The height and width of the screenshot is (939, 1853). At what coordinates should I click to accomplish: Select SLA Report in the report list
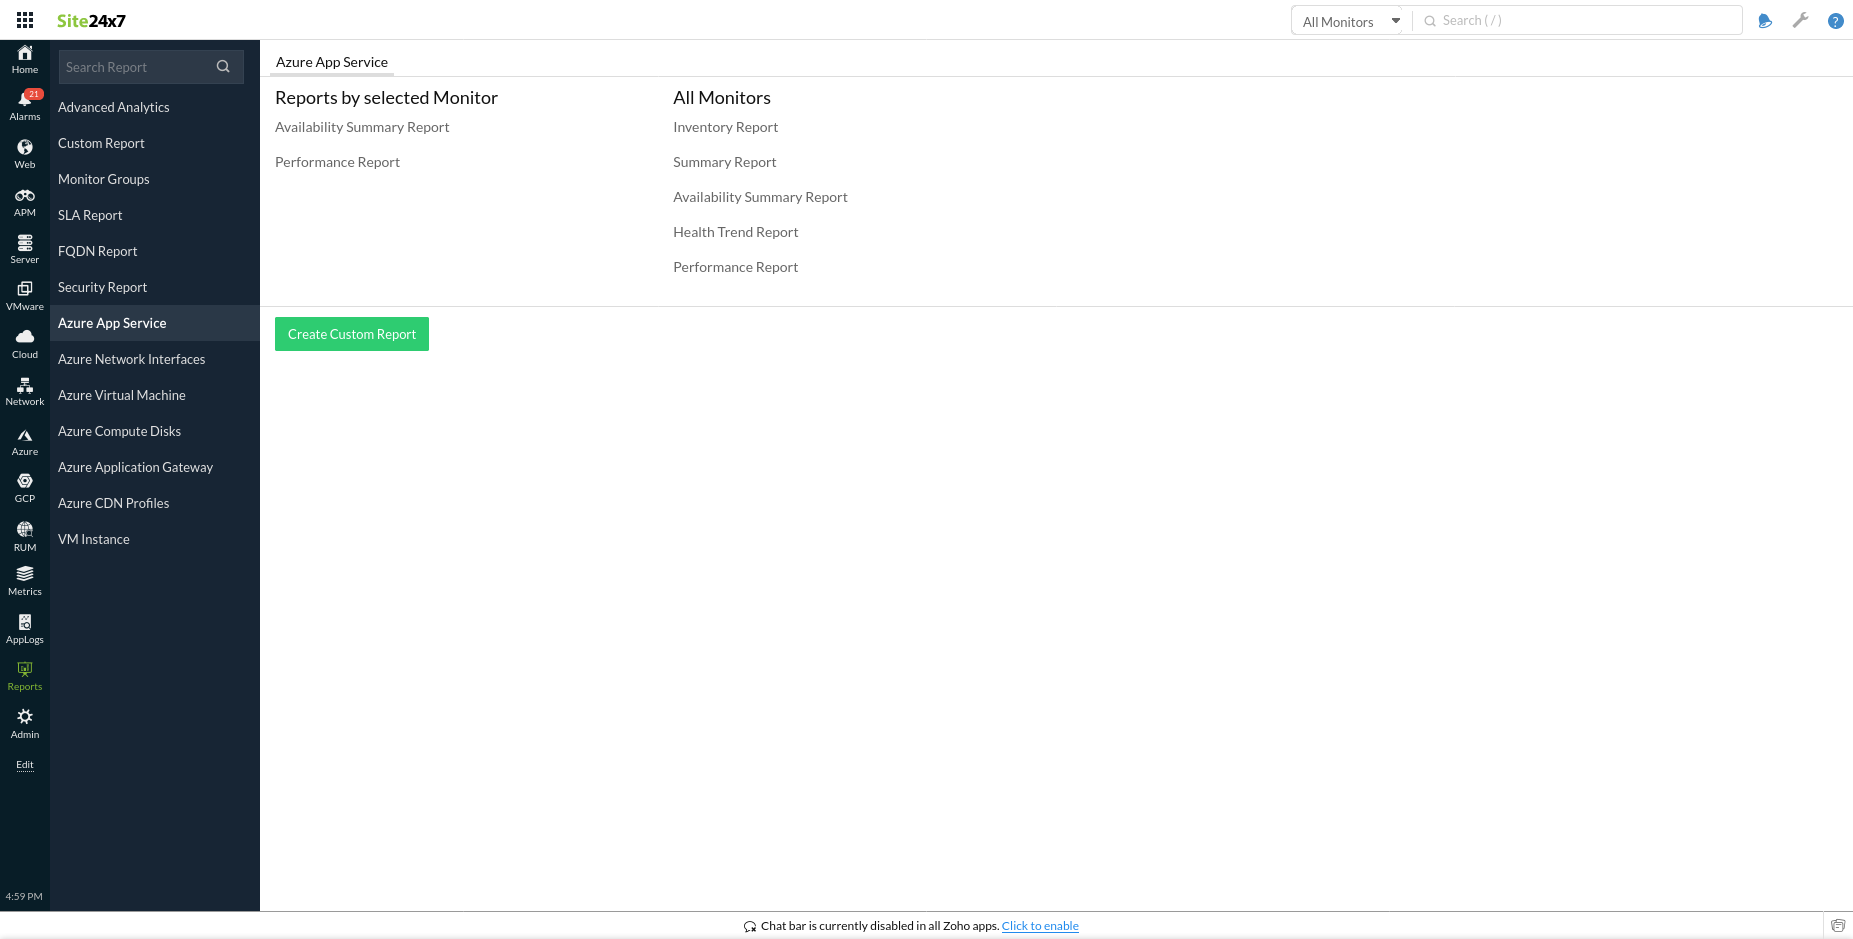point(89,215)
